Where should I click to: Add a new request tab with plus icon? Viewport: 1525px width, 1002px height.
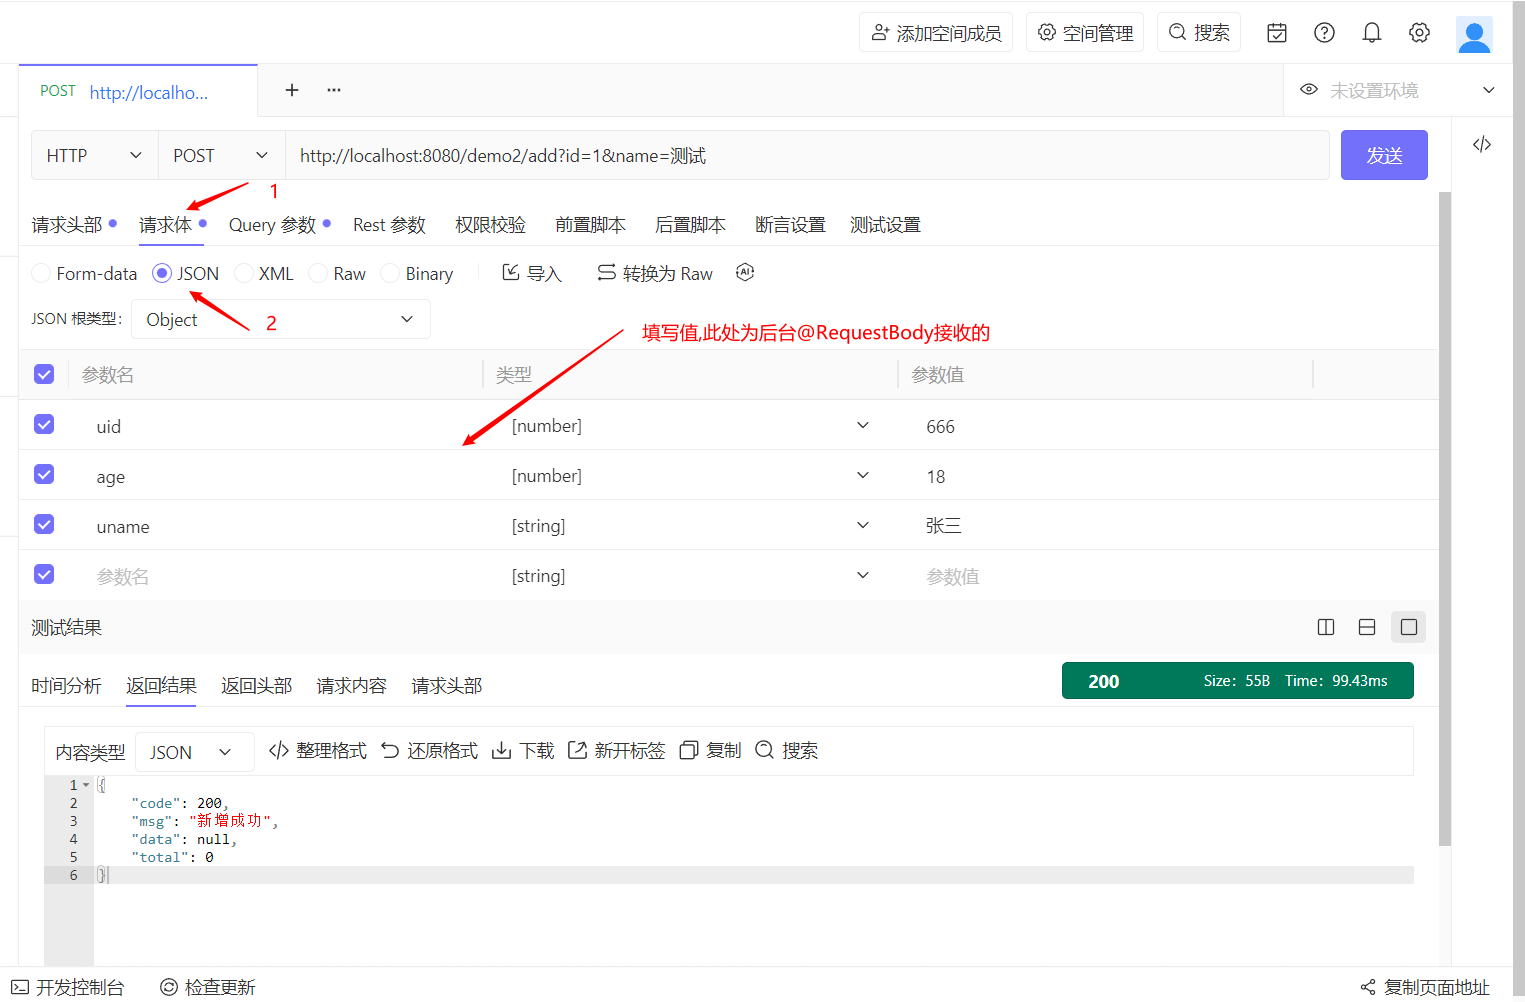pos(292,90)
